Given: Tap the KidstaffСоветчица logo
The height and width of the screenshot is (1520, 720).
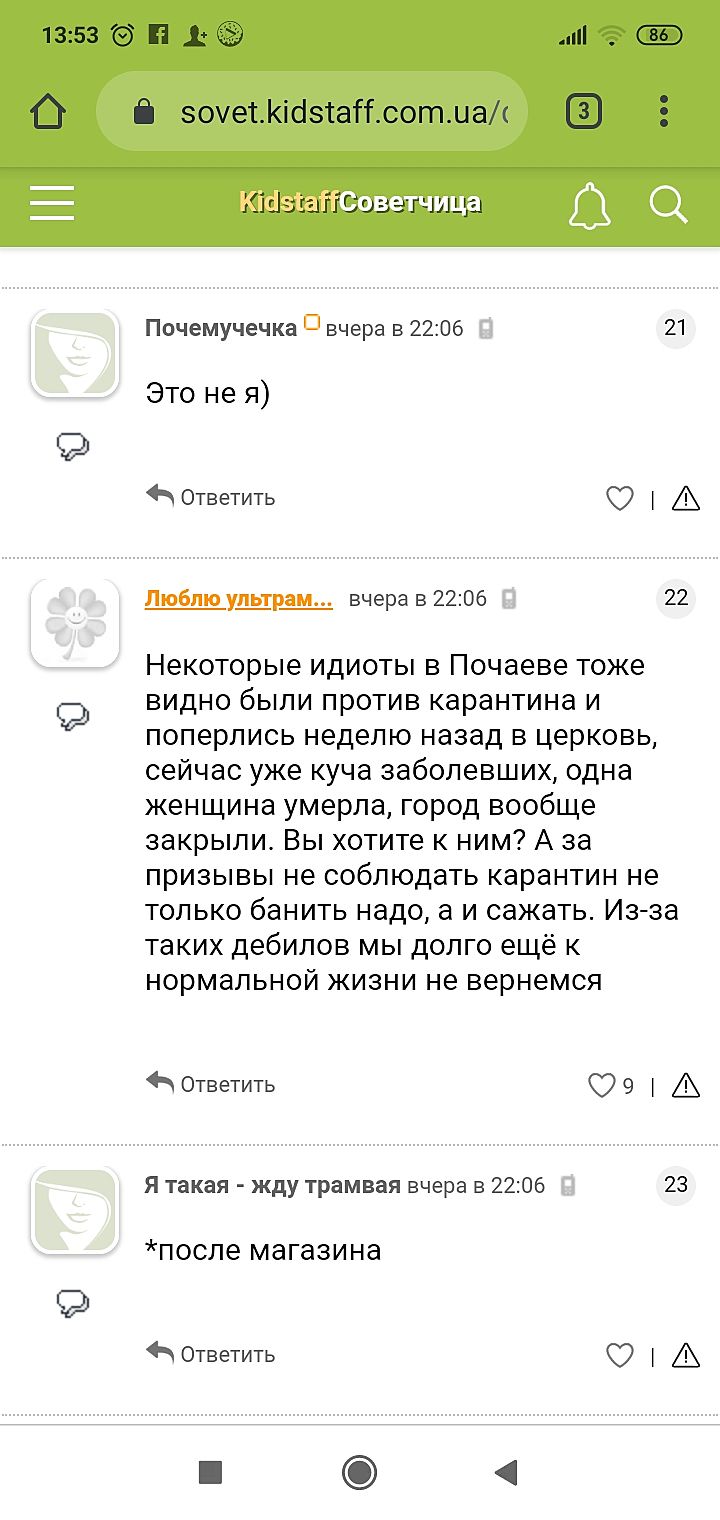Looking at the screenshot, I should 360,203.
